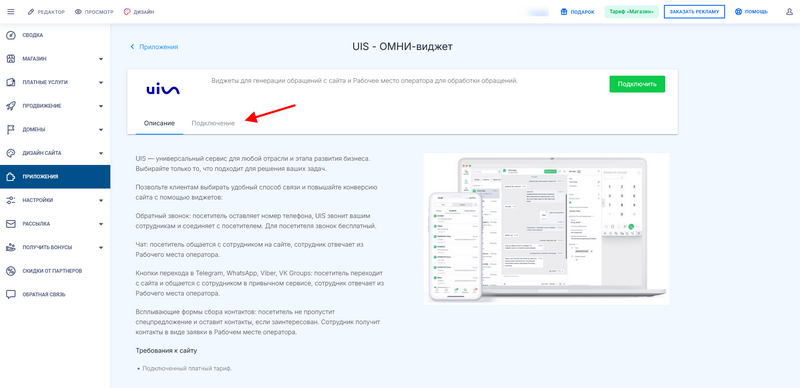800x388 pixels.
Task: Click the Заказать рекламу button
Action: pos(694,12)
